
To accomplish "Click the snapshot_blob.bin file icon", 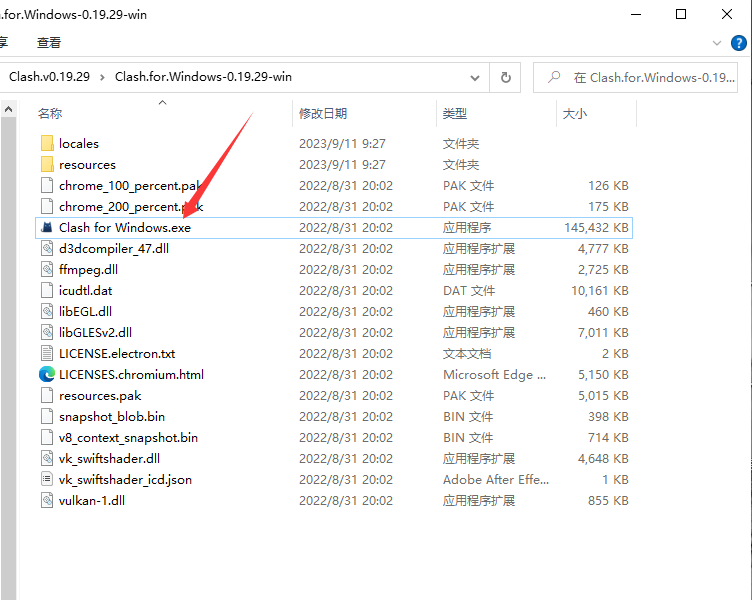I will point(47,416).
